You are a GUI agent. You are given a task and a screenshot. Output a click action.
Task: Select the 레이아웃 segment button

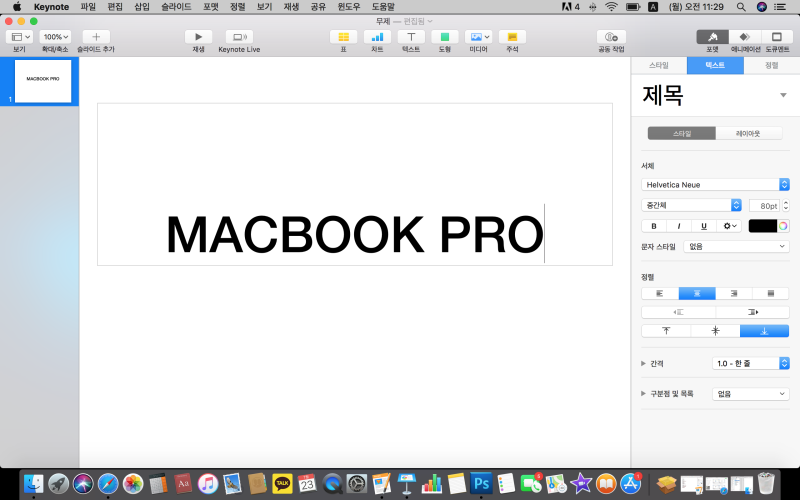[x=748, y=134]
